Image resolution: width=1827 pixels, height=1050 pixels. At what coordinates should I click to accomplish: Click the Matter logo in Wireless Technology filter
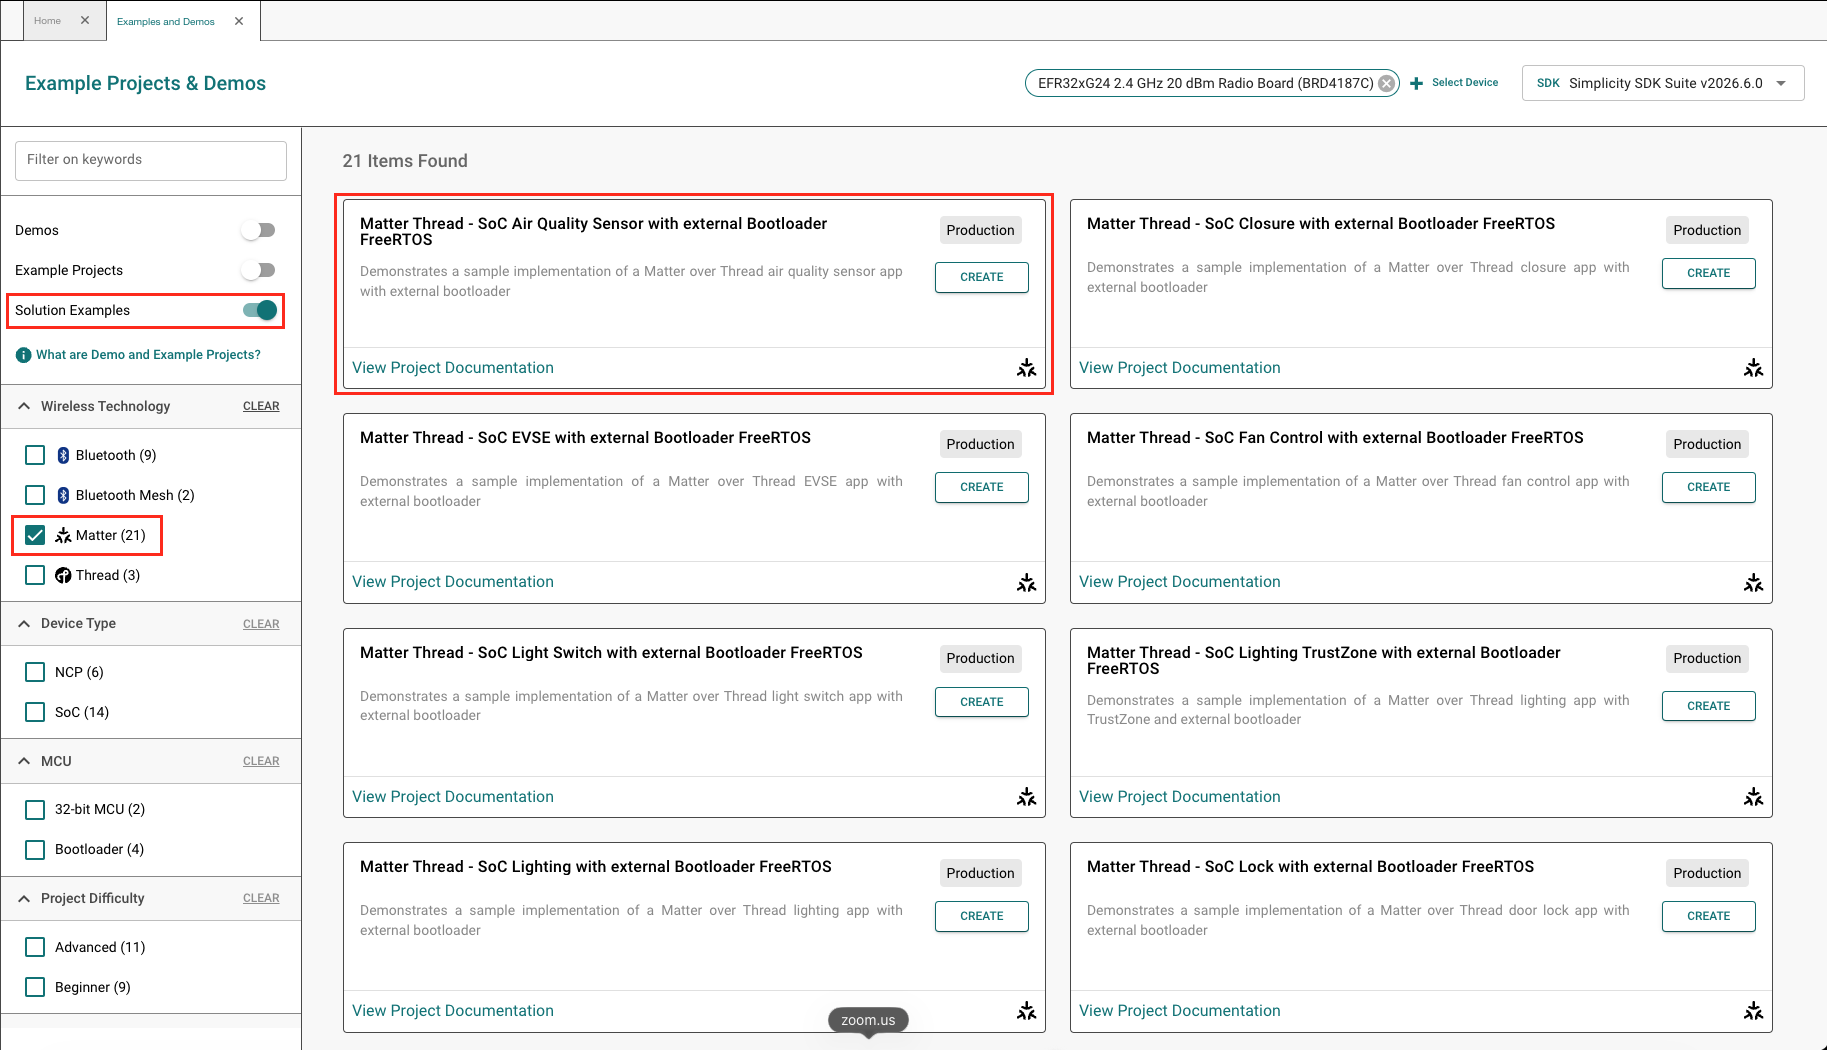coord(63,535)
